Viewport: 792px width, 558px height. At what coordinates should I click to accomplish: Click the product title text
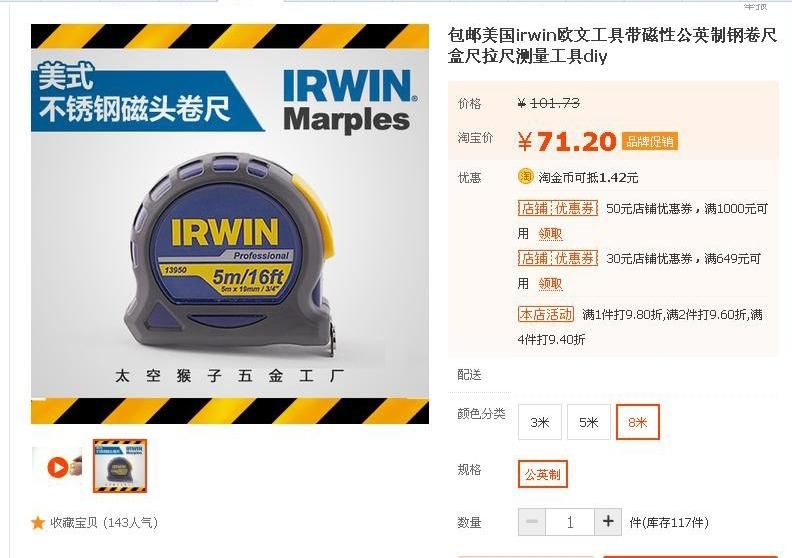612,45
